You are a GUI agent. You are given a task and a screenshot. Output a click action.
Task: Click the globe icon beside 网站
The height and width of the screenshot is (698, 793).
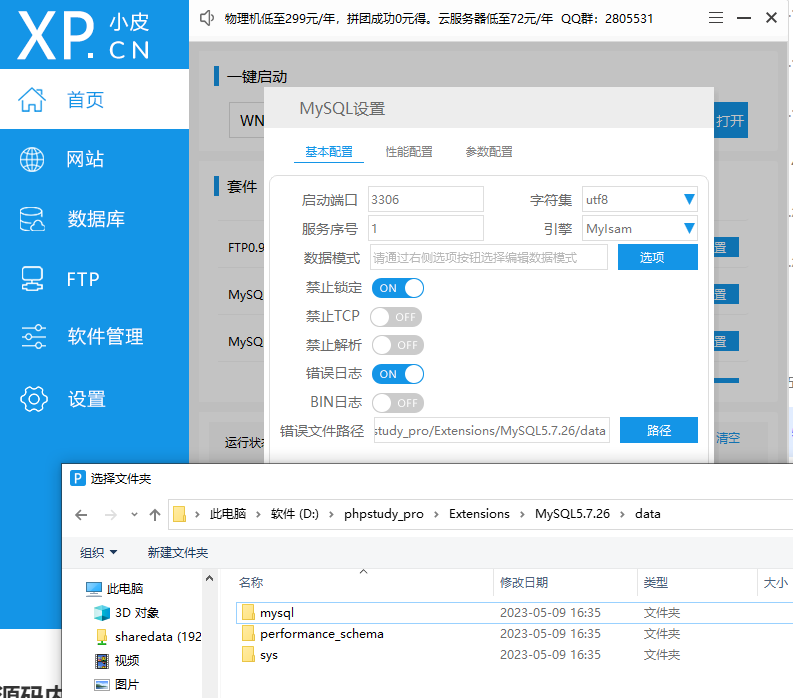(x=32, y=159)
